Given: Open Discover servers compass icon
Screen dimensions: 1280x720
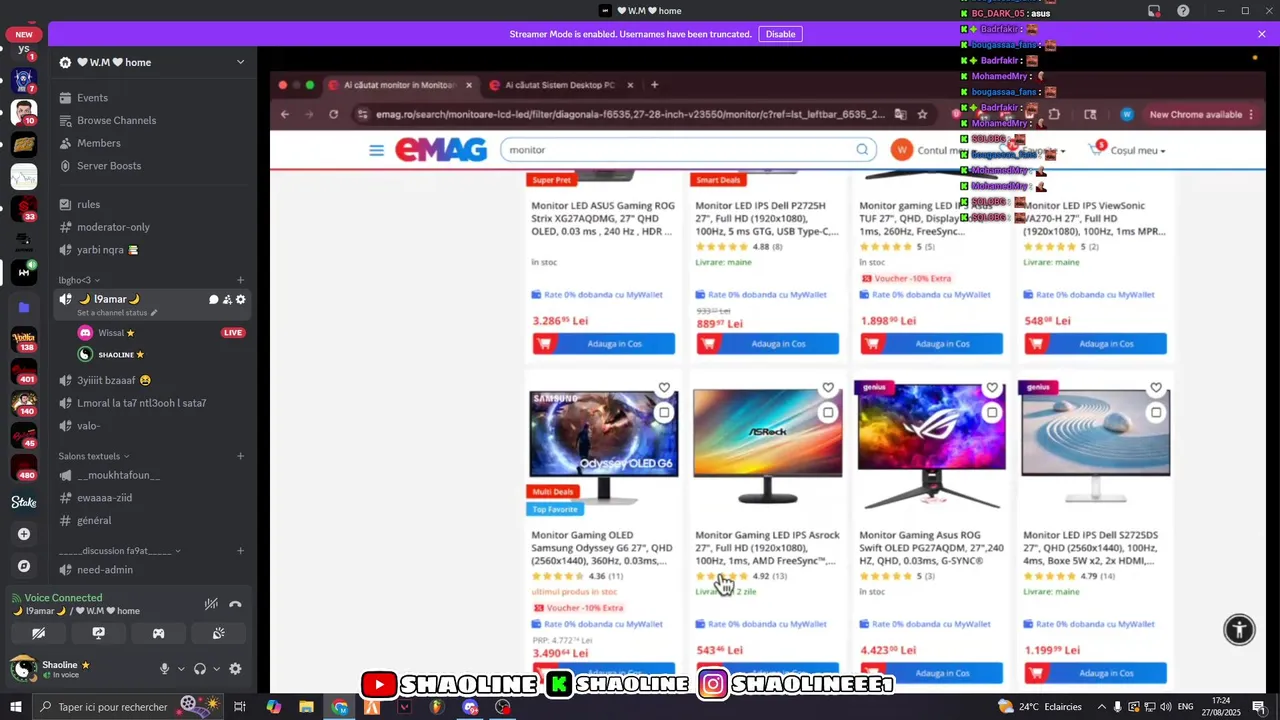Looking at the screenshot, I should pos(24,566).
